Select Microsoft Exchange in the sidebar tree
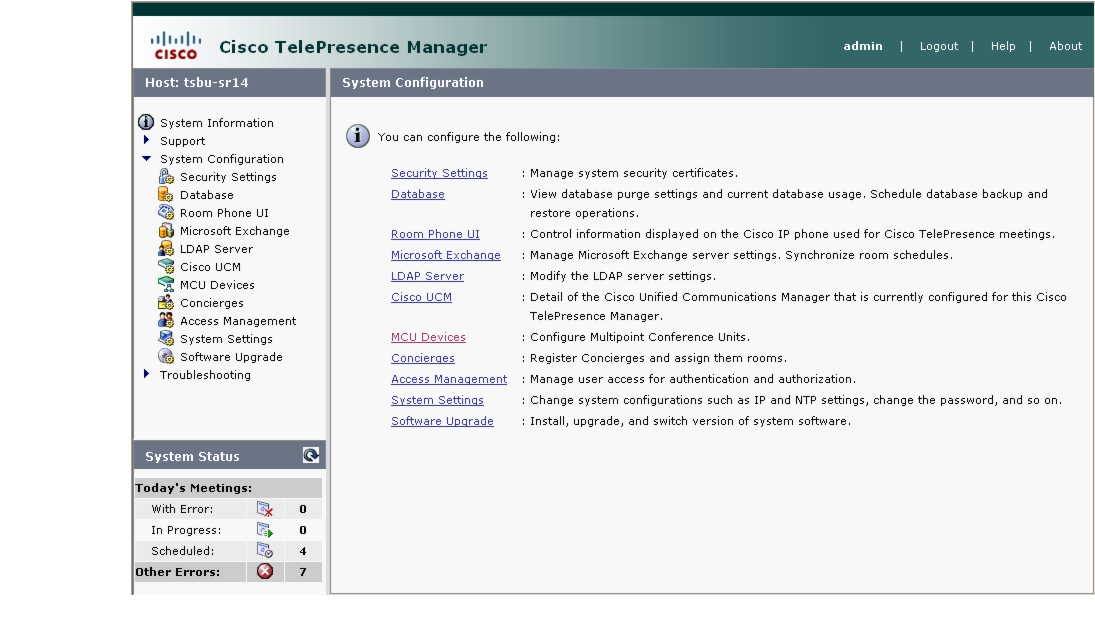Screen dimensions: 1095x636 (235, 231)
